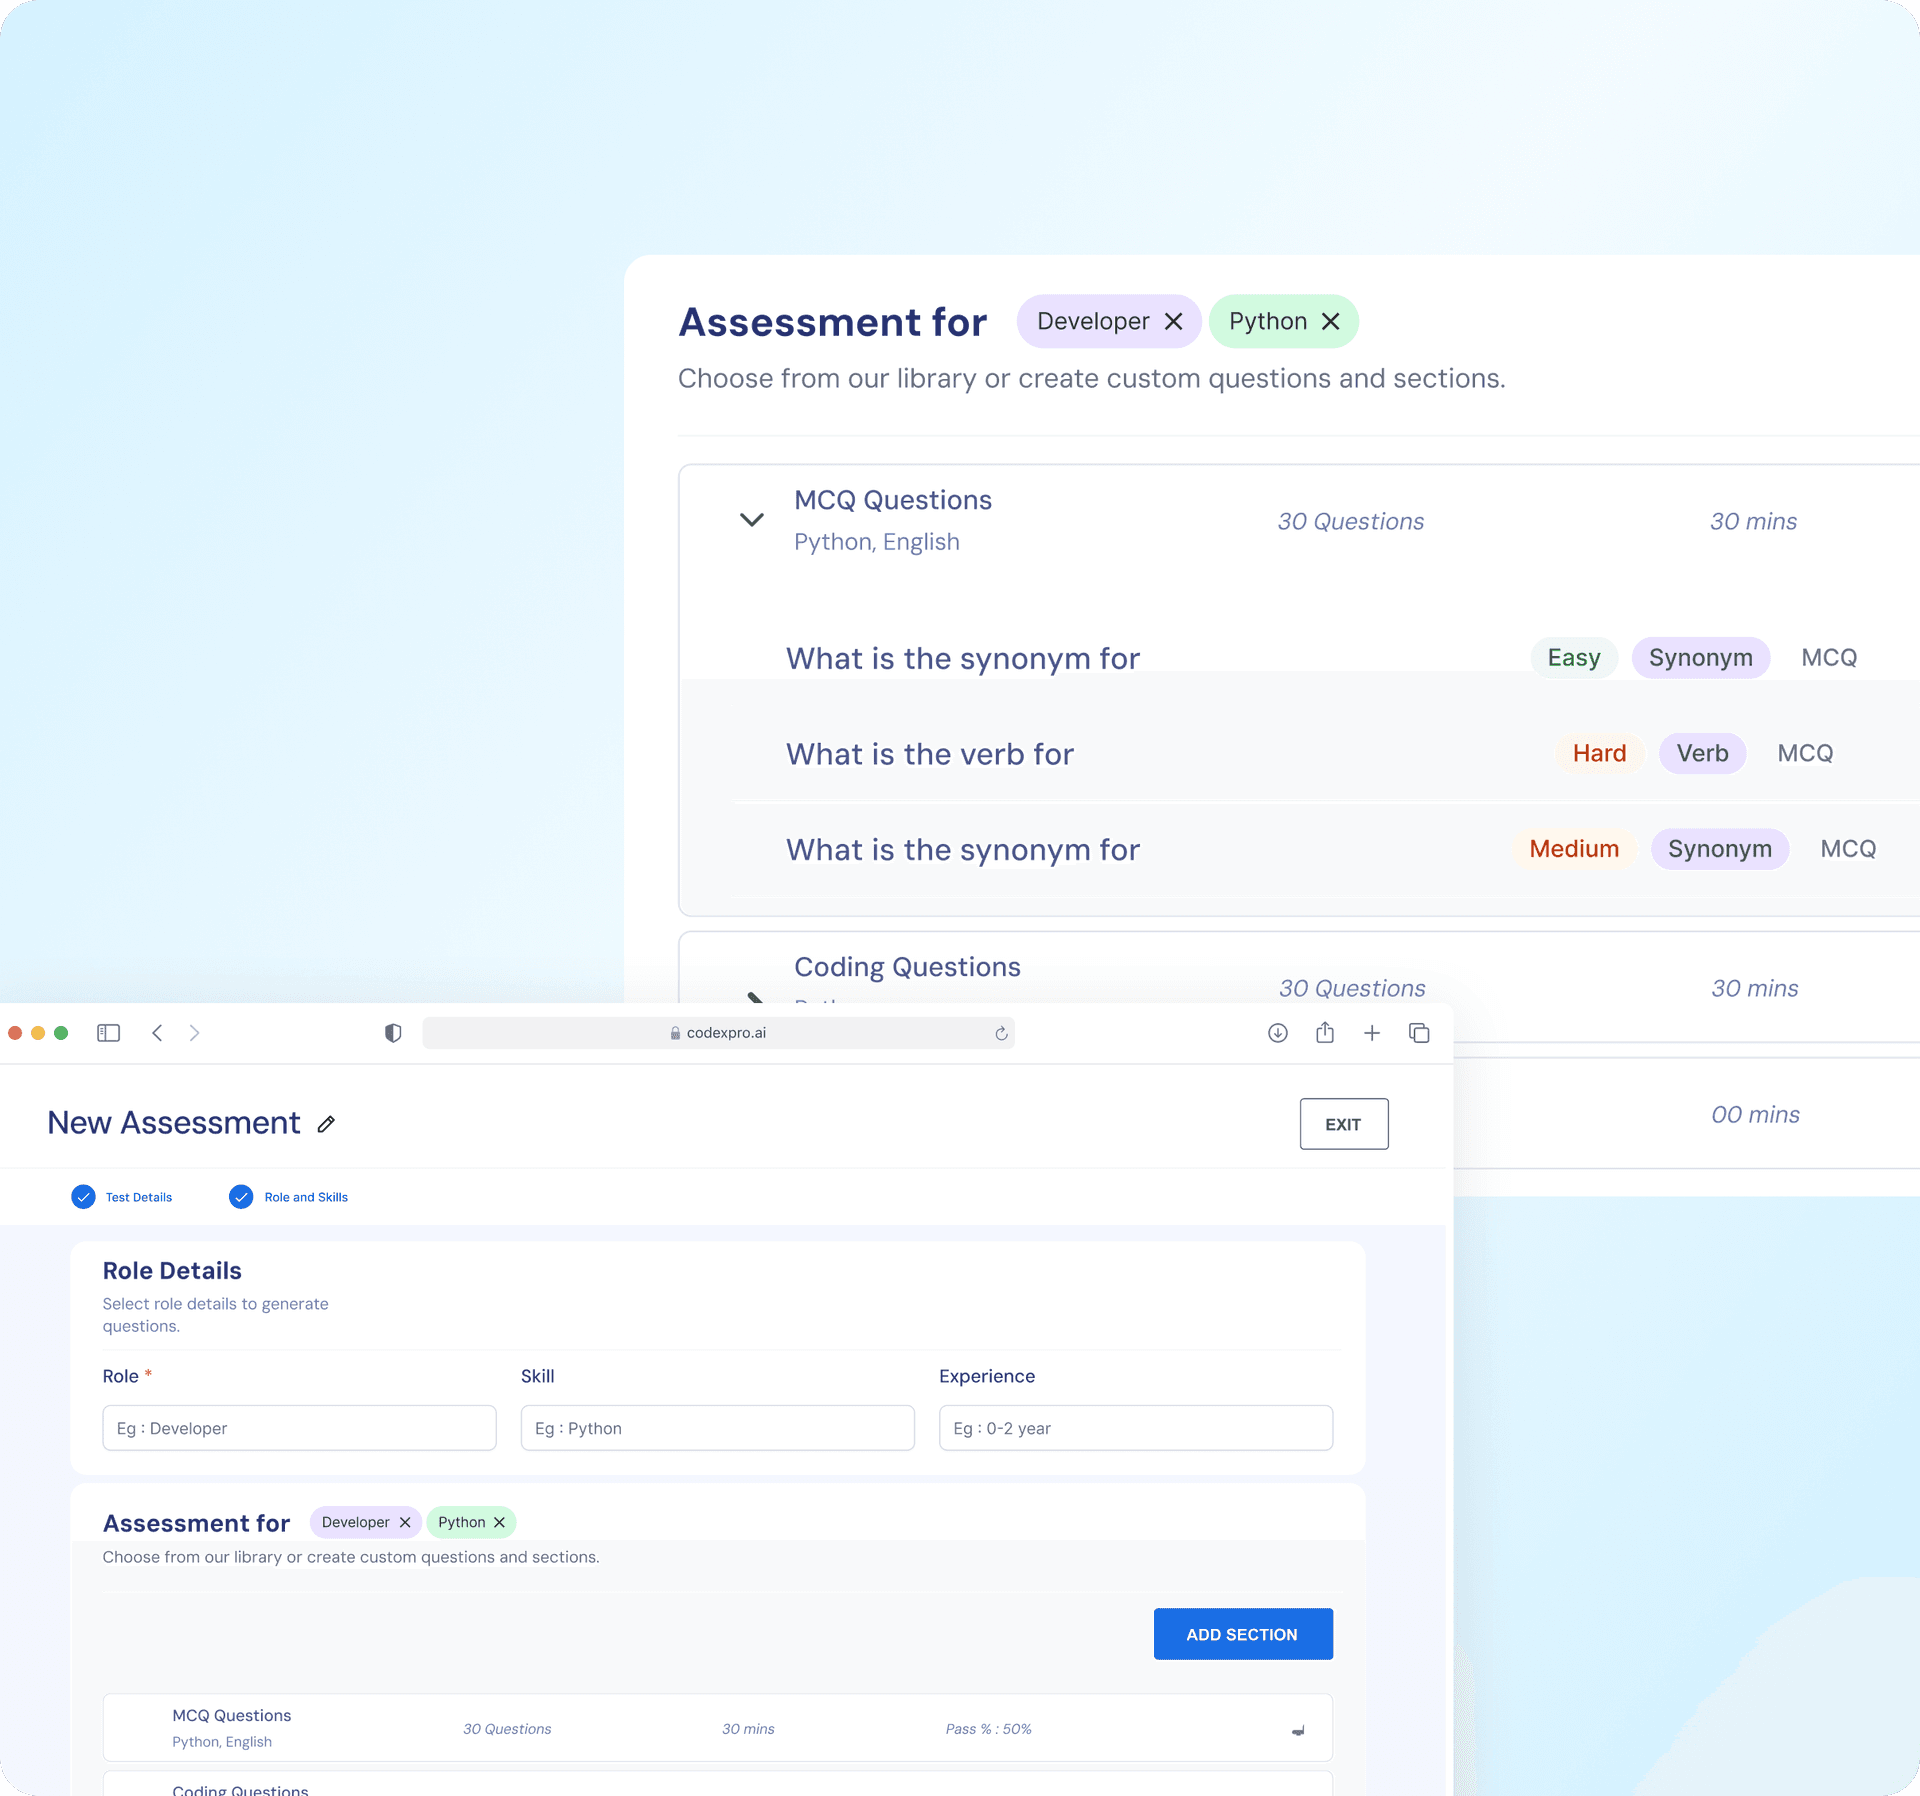Reload the codexpro.ai page

point(1001,1033)
